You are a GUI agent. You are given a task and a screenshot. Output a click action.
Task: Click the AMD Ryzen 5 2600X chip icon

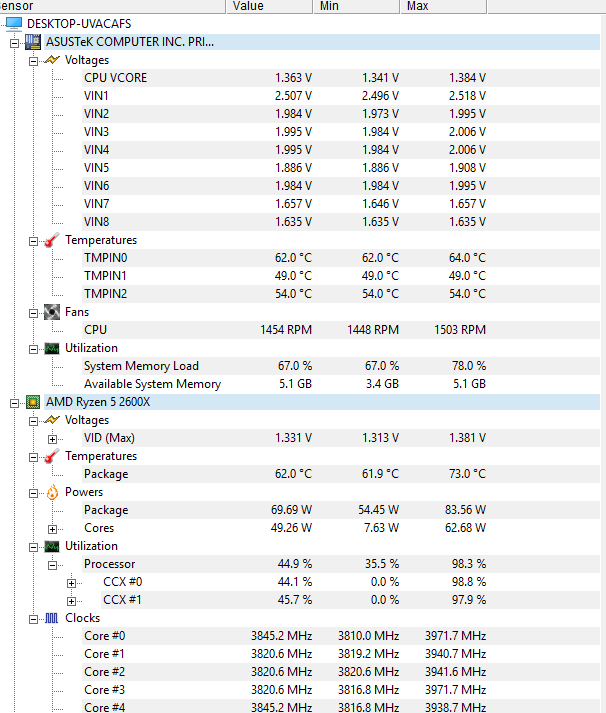coord(33,402)
